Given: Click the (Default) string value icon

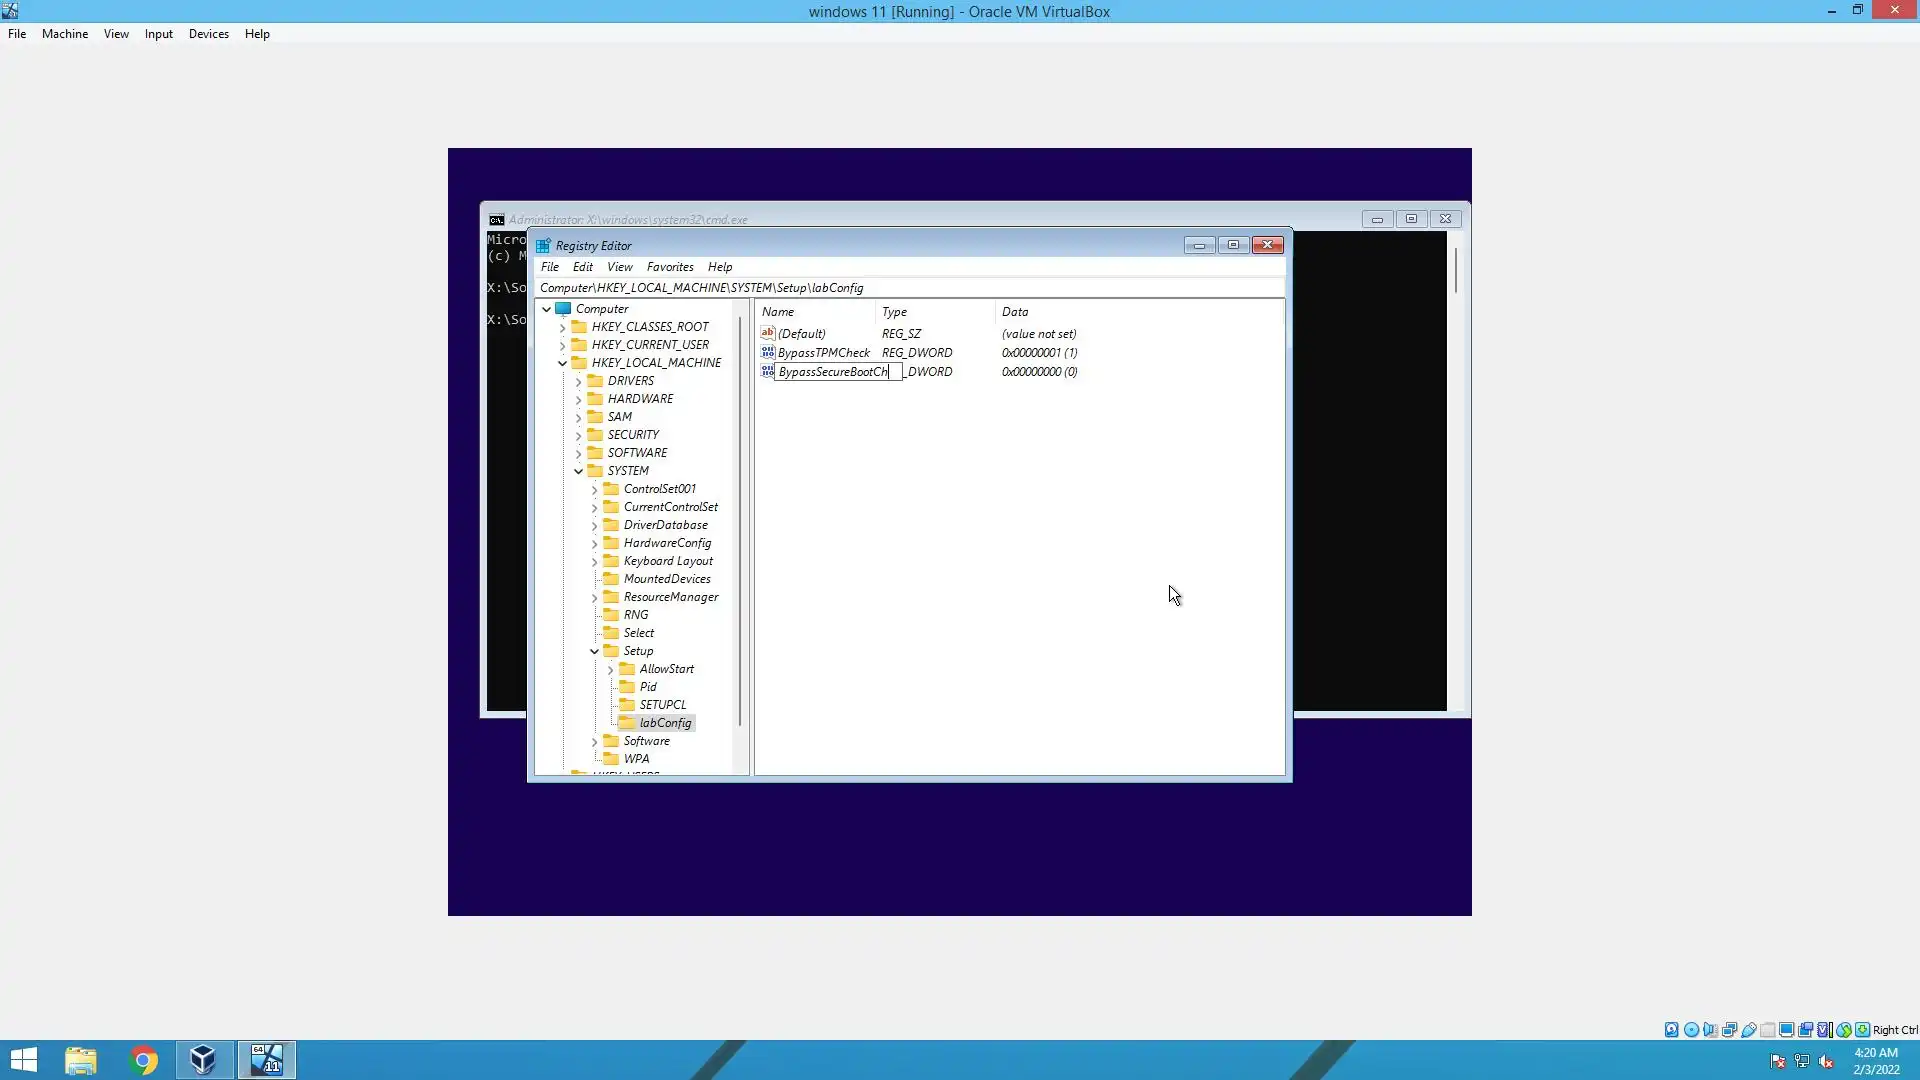Looking at the screenshot, I should tap(767, 333).
